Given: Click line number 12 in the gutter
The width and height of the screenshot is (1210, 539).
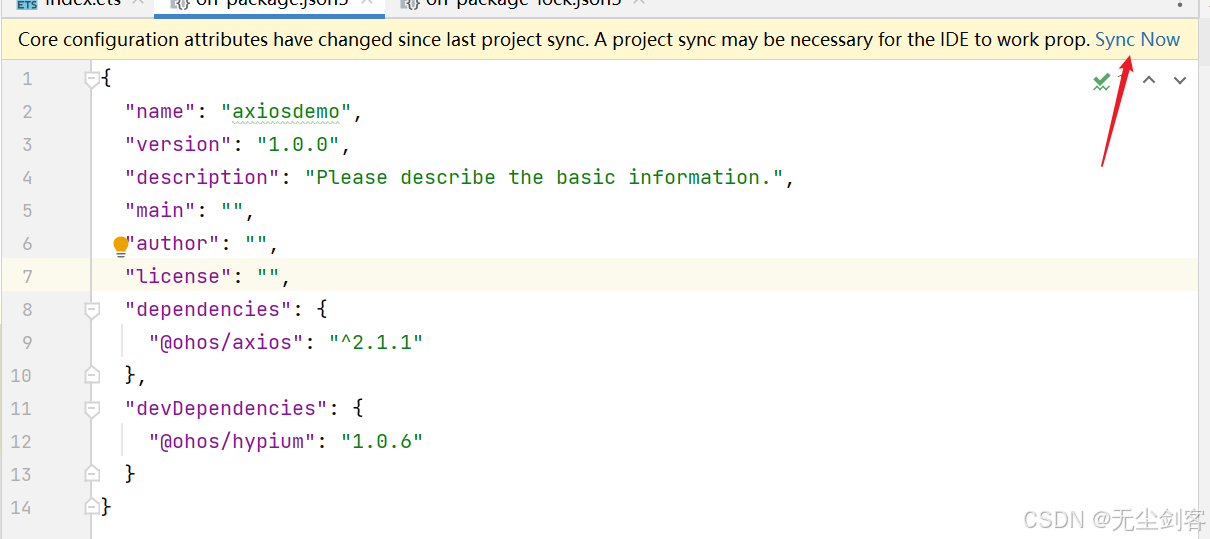Looking at the screenshot, I should (21, 441).
